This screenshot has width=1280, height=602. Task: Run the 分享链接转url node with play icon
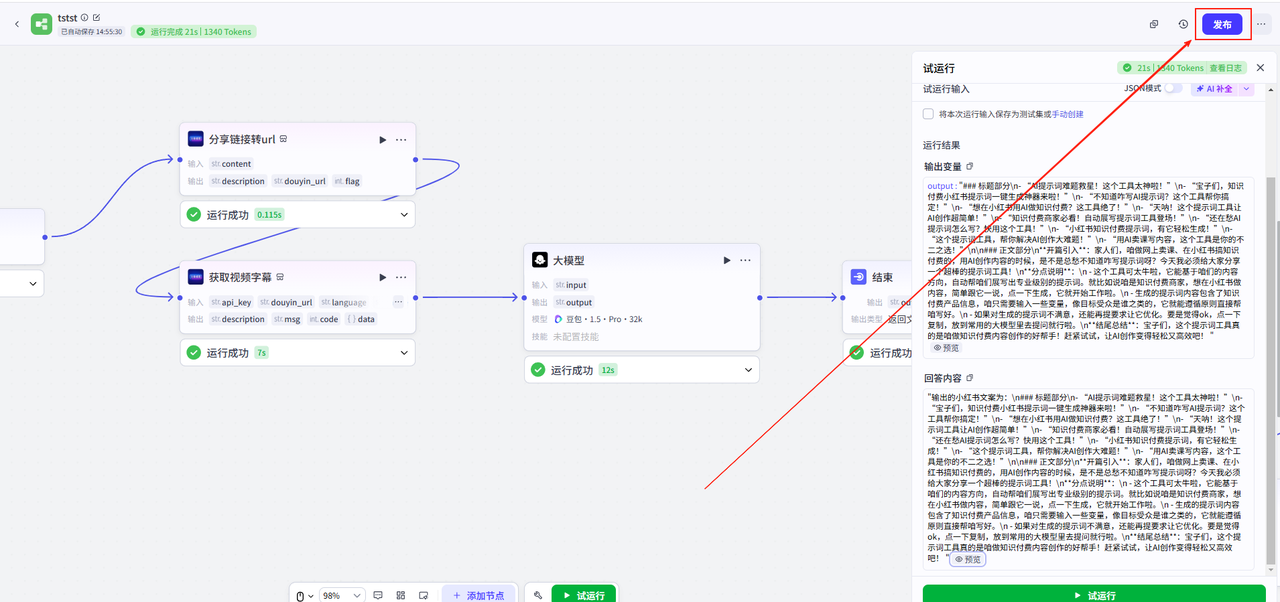click(382, 140)
